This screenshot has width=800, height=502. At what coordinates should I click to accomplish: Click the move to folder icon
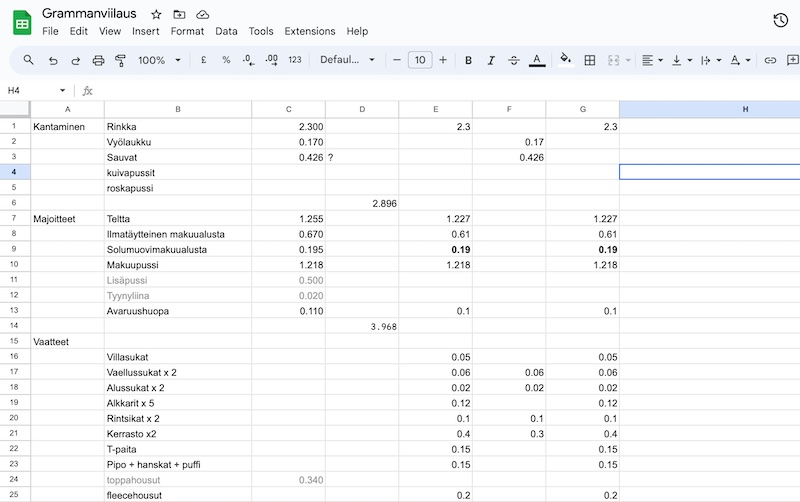[x=179, y=15]
